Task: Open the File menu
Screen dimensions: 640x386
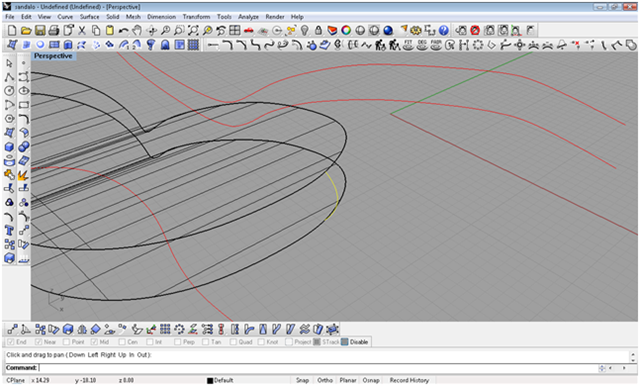Action: [10, 17]
